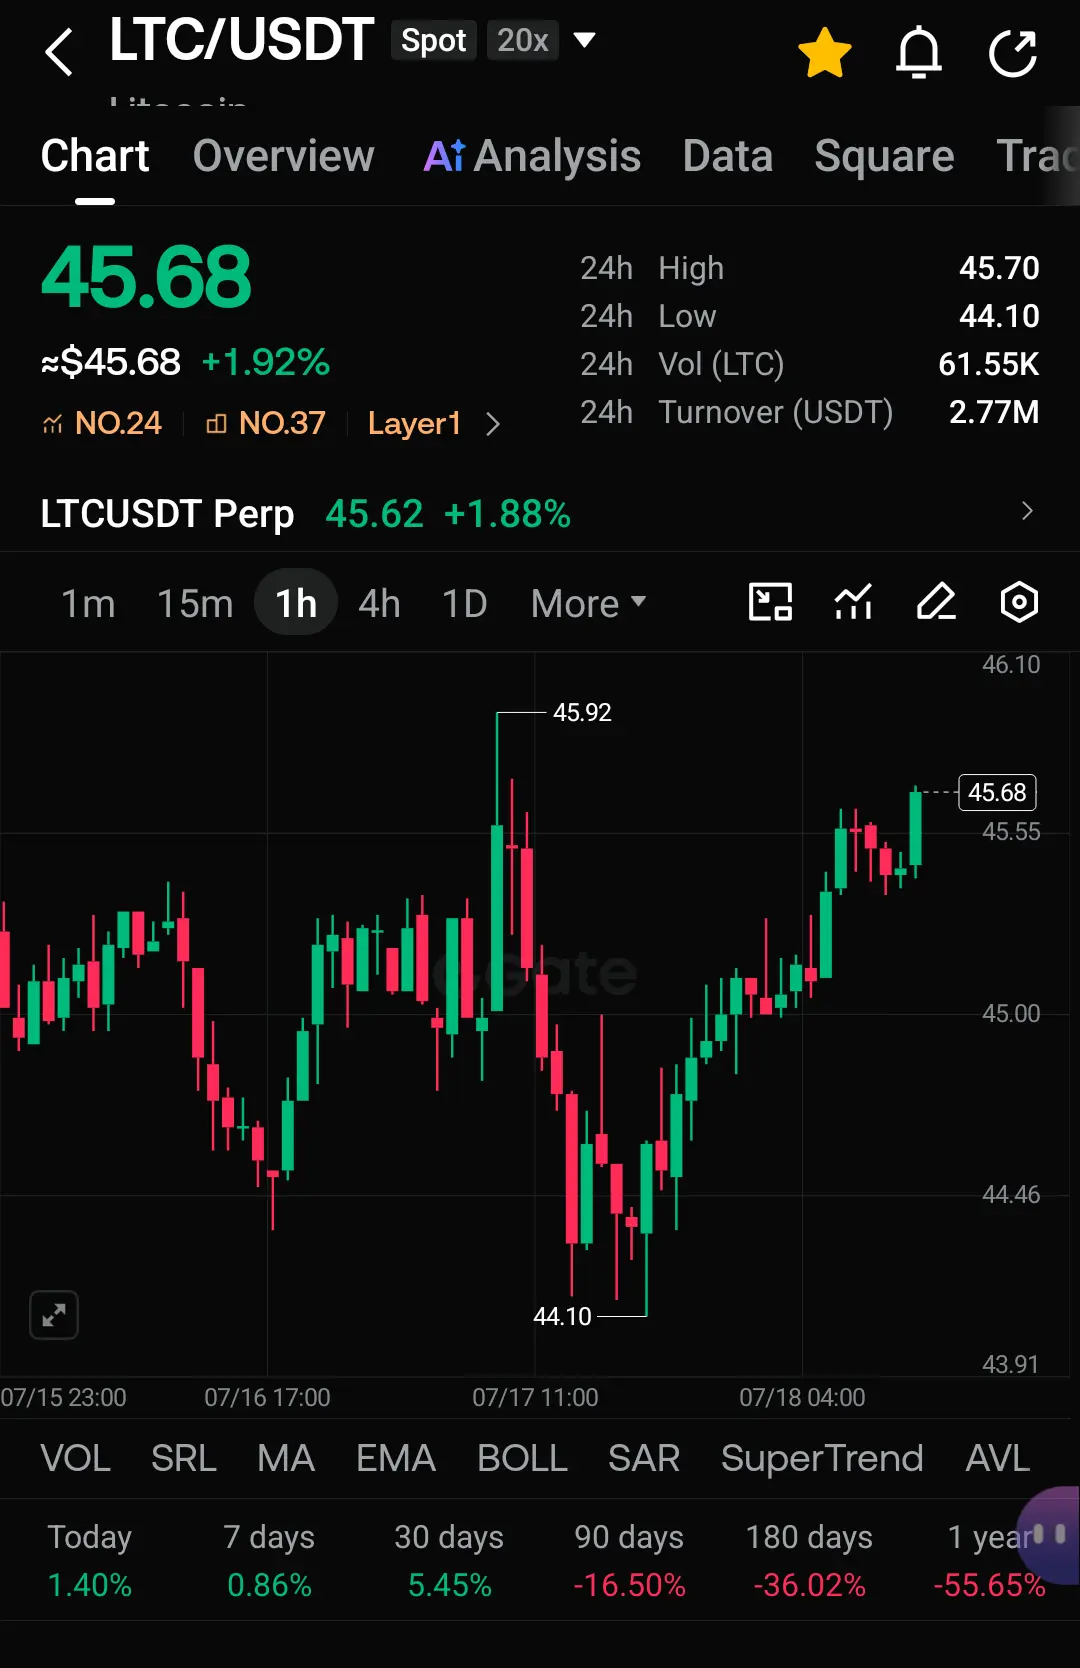This screenshot has width=1080, height=1668.
Task: Open picture-in-picture chart layout icon
Action: coord(770,602)
